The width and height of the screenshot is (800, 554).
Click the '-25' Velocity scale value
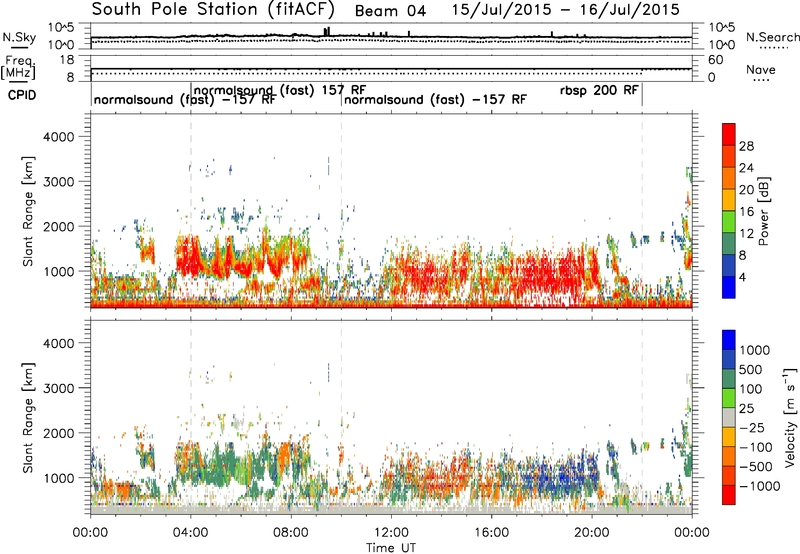tap(752, 428)
